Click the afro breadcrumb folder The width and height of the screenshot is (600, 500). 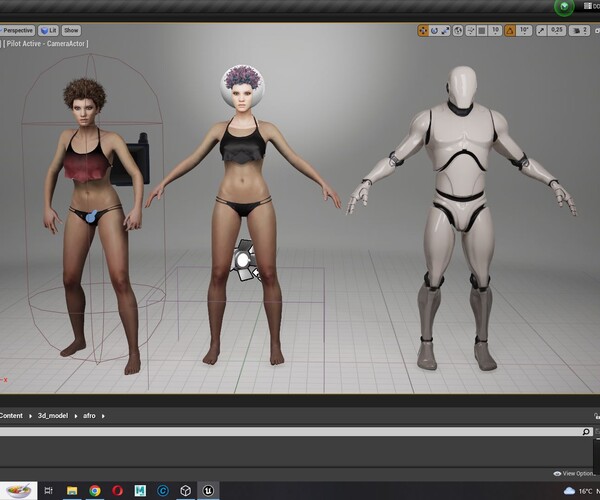point(89,416)
